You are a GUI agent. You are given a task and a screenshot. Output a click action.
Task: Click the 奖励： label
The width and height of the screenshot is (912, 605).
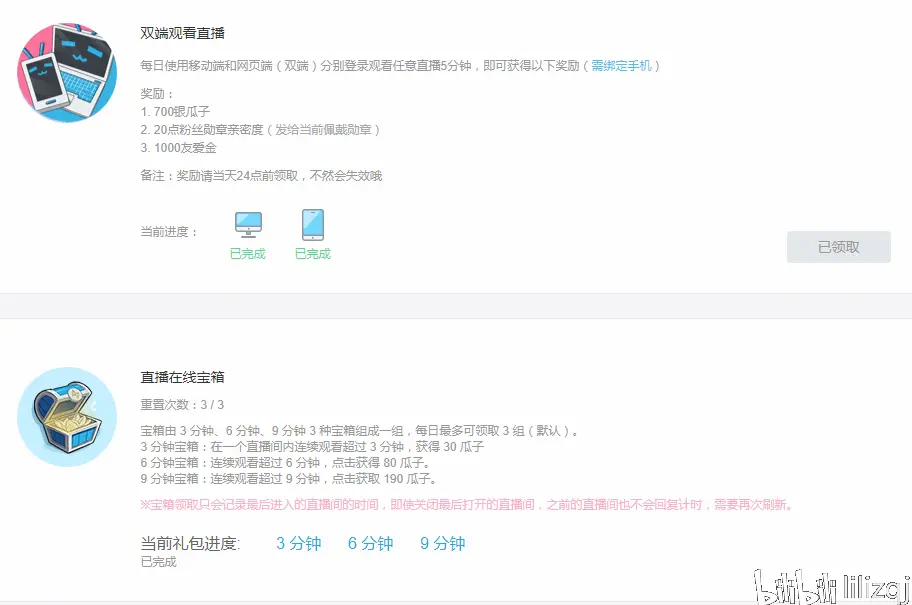point(157,94)
